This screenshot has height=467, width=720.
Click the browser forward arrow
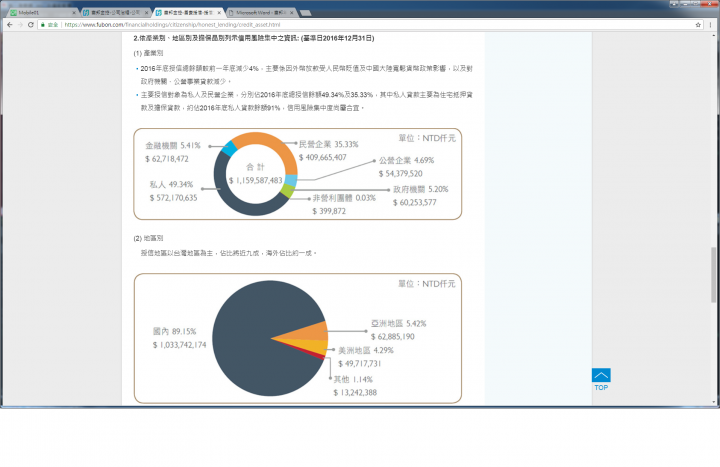(20, 25)
